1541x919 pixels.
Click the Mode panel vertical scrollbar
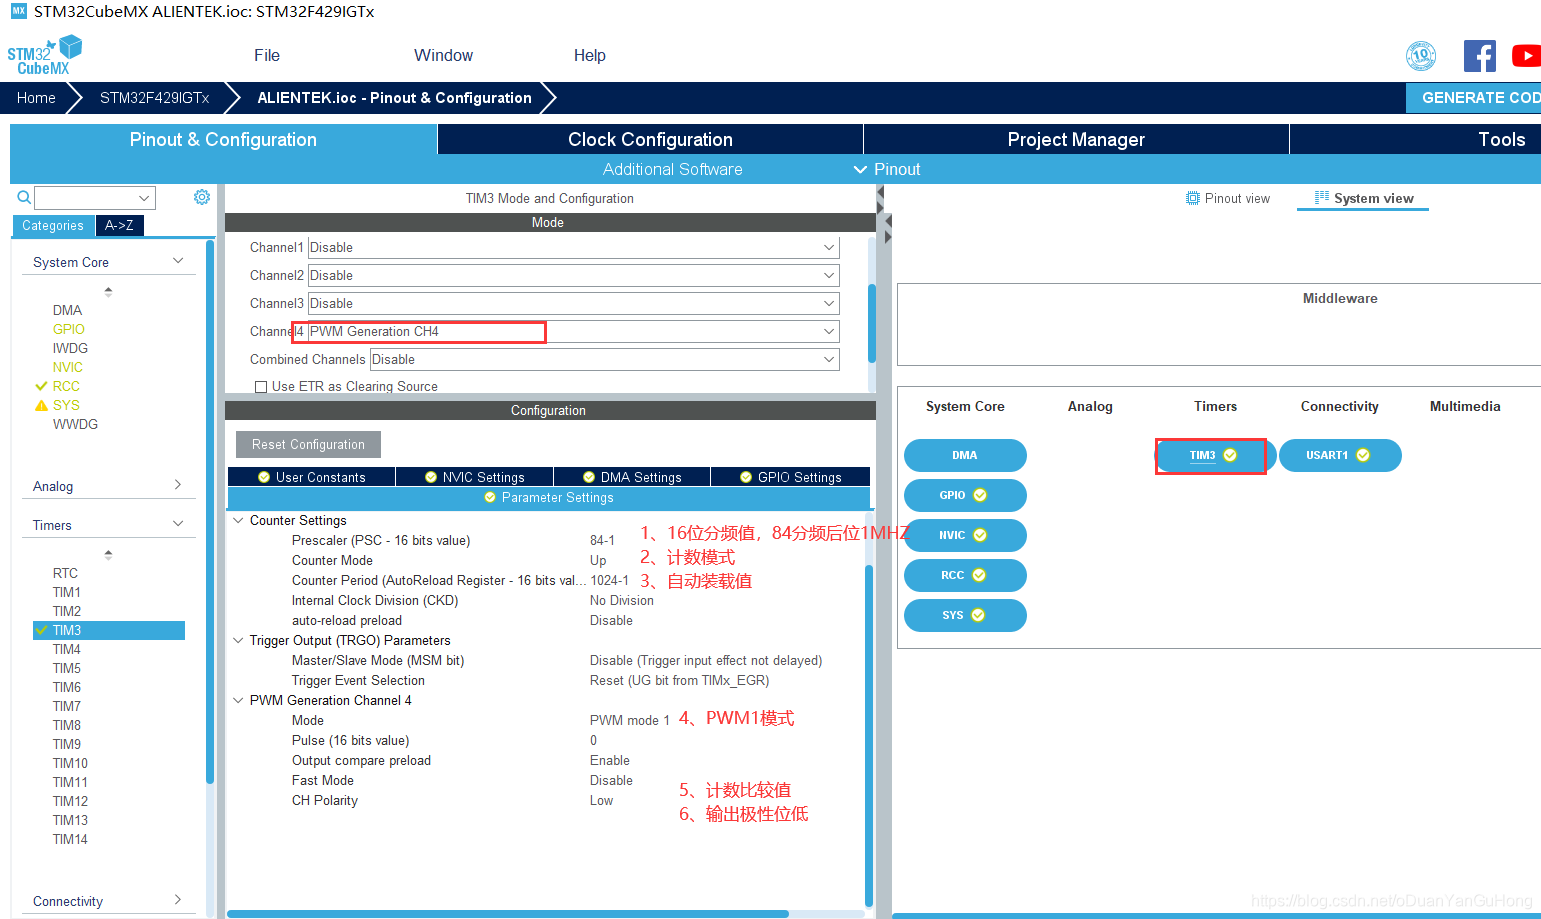[x=872, y=323]
